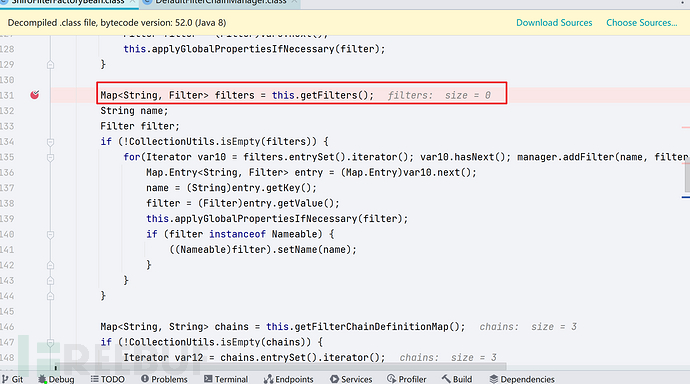This screenshot has width=690, height=384.
Task: Open the Build tool window
Action: [457, 379]
